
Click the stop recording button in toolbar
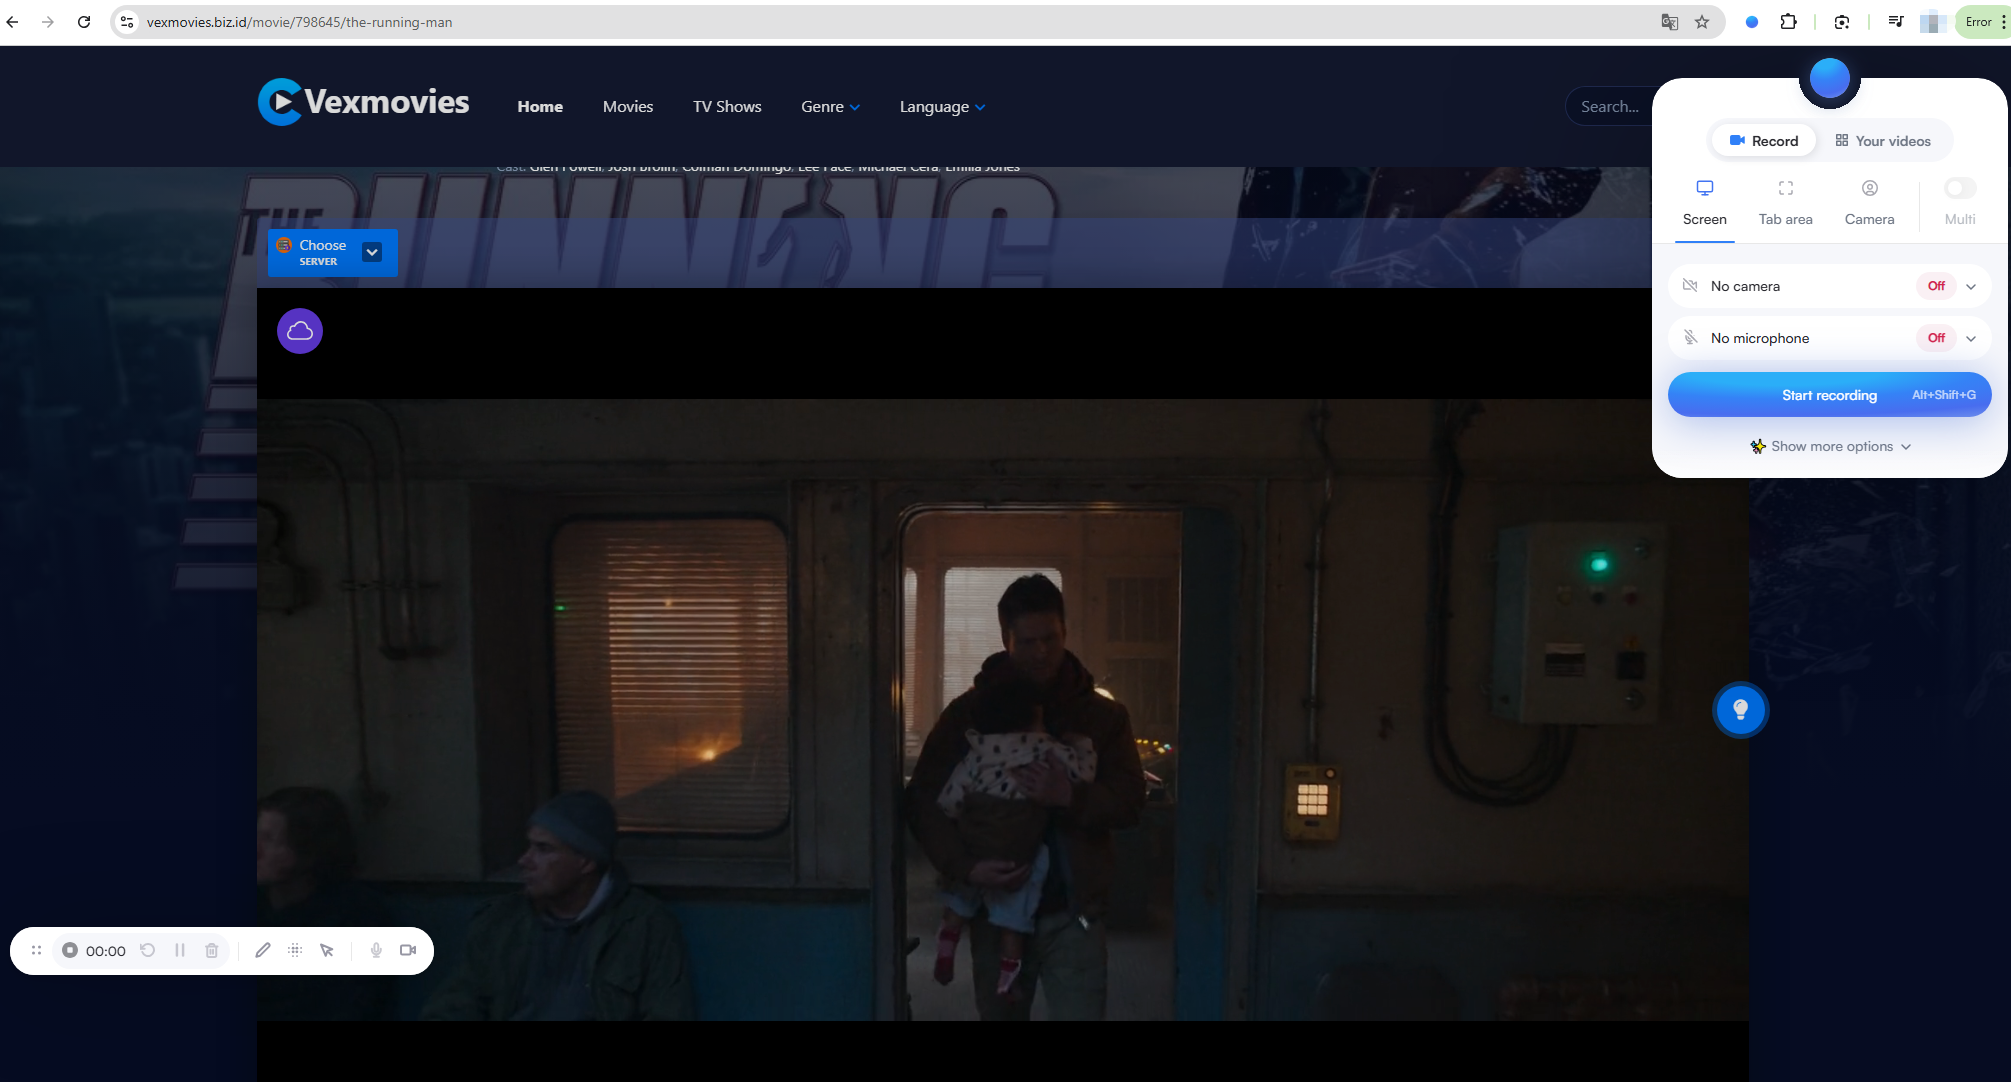coord(70,950)
